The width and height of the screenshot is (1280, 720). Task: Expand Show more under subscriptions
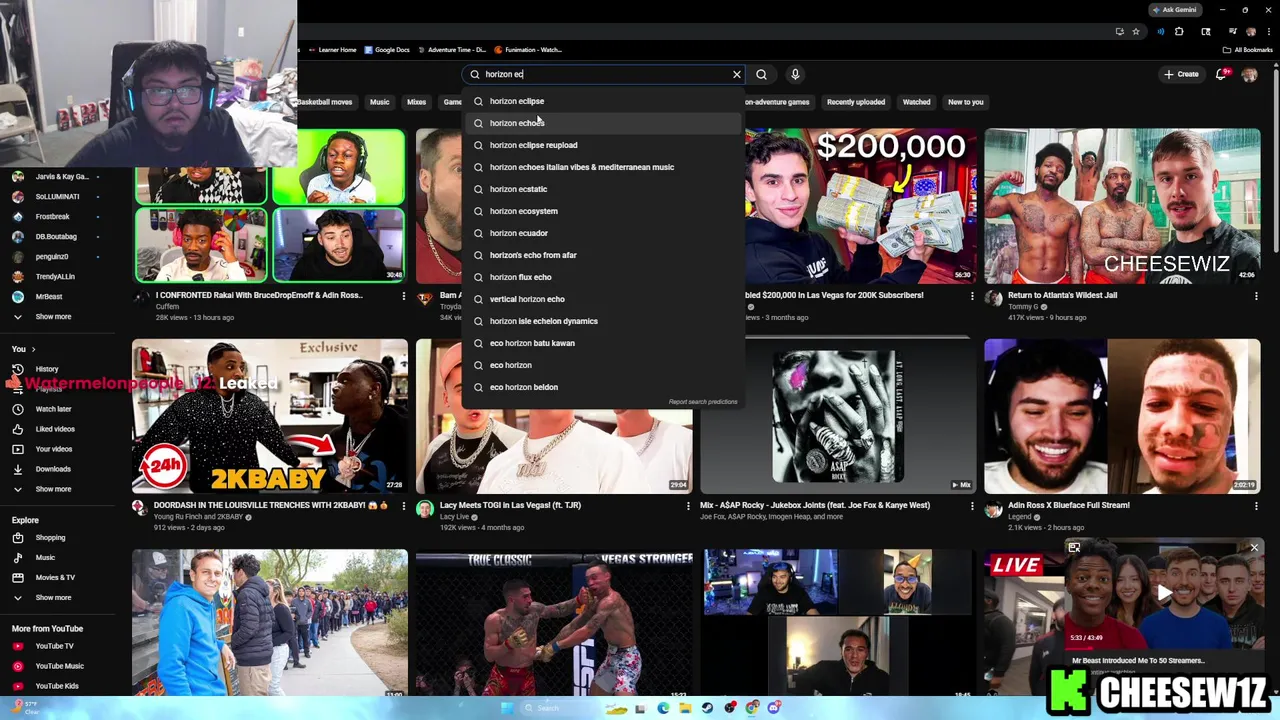53,317
